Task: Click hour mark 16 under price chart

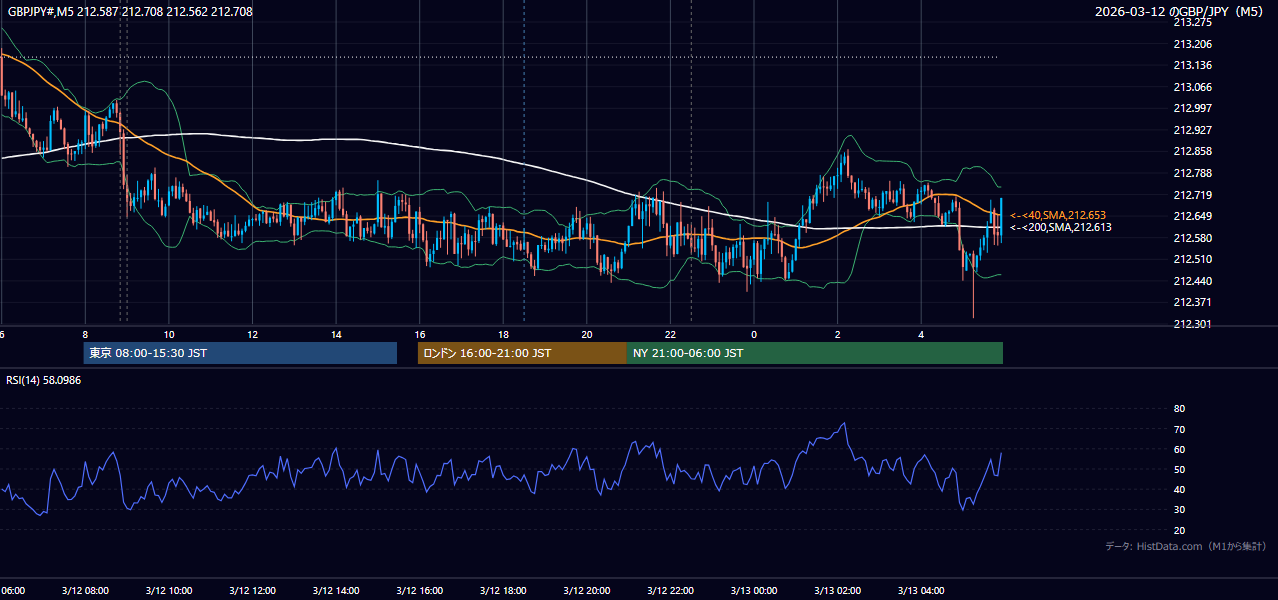Action: 420,334
